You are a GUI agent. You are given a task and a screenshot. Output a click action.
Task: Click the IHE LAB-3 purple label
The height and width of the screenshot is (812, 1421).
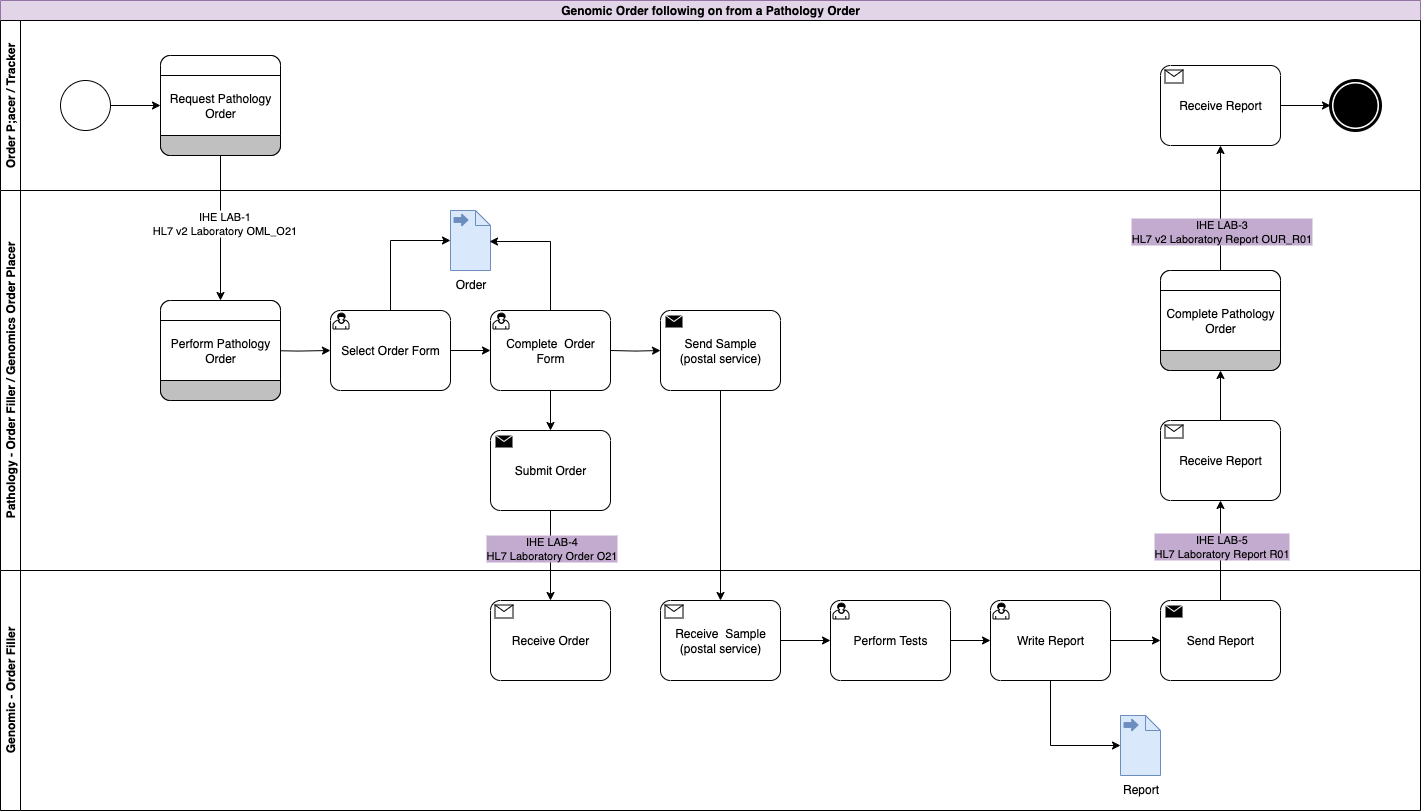pyautogui.click(x=1221, y=232)
